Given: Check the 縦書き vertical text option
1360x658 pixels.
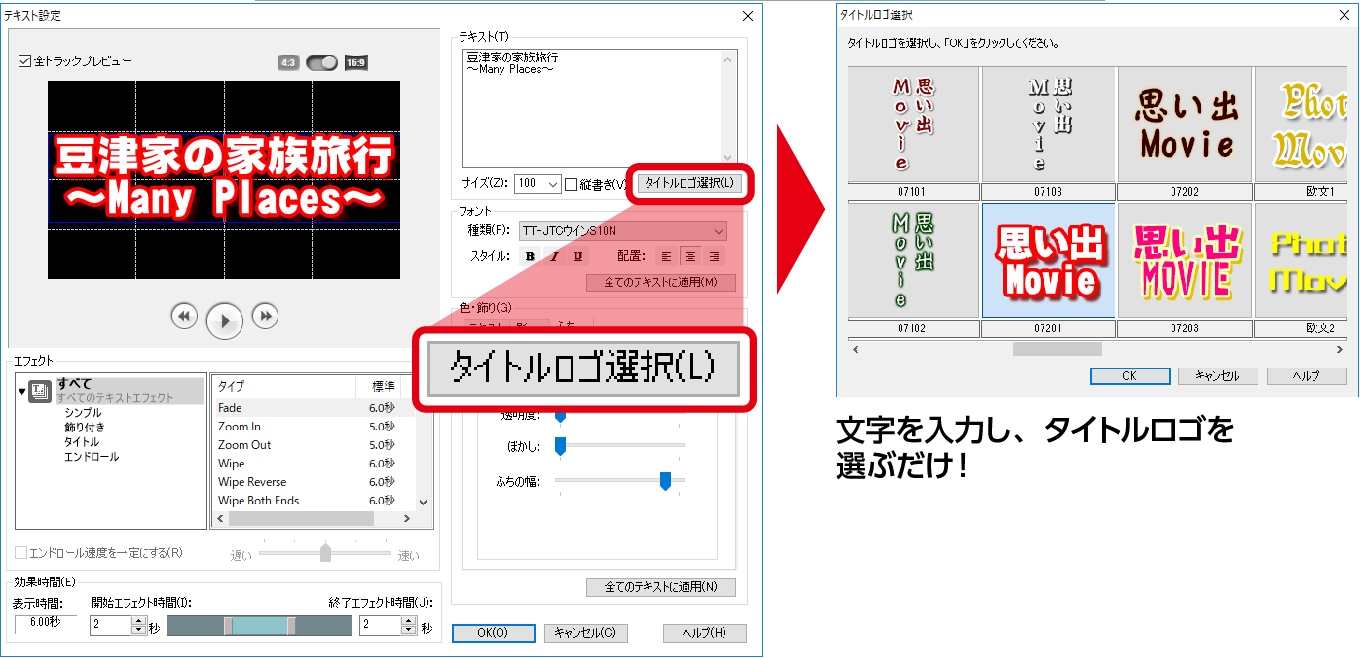Looking at the screenshot, I should click(571, 183).
